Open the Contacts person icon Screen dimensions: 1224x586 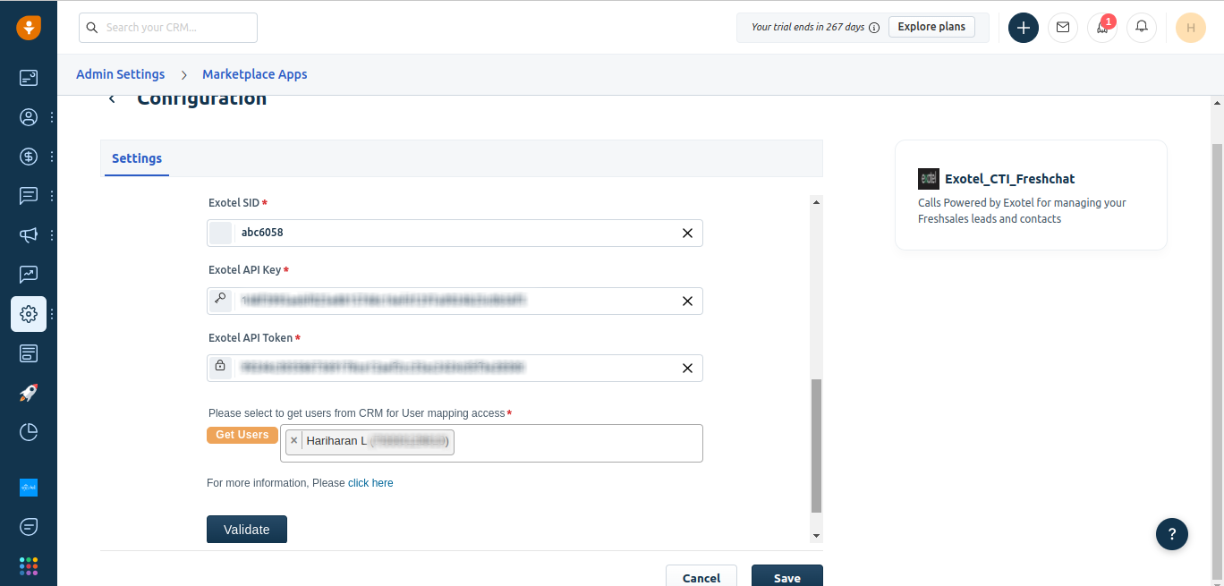coord(28,117)
